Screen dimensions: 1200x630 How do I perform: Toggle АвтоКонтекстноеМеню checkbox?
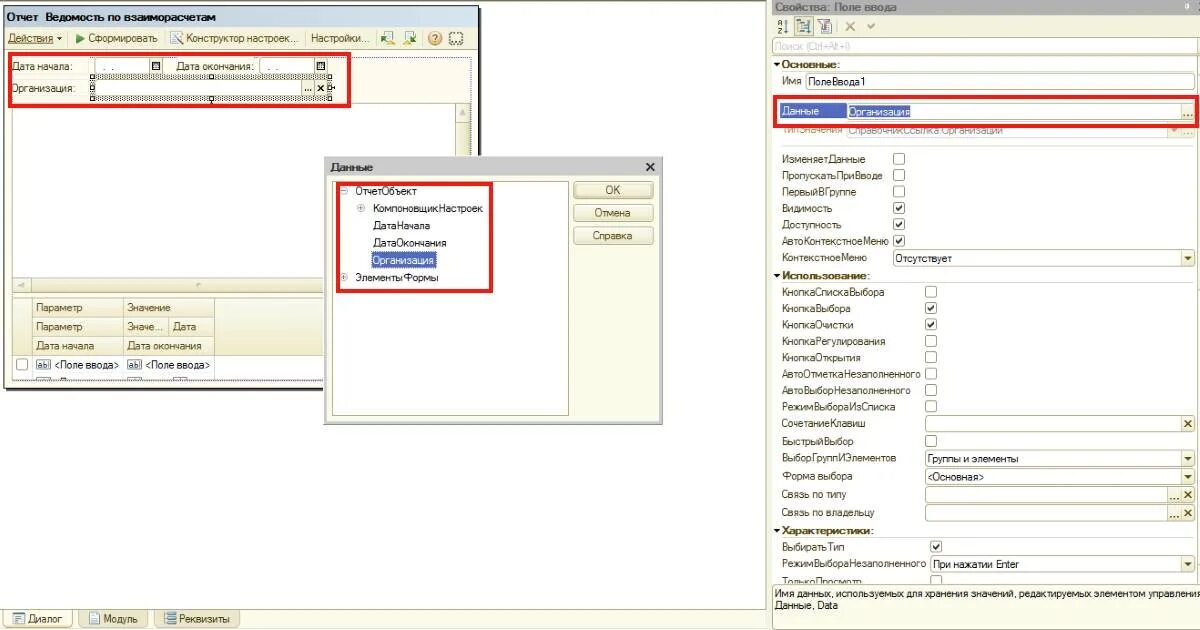[899, 241]
